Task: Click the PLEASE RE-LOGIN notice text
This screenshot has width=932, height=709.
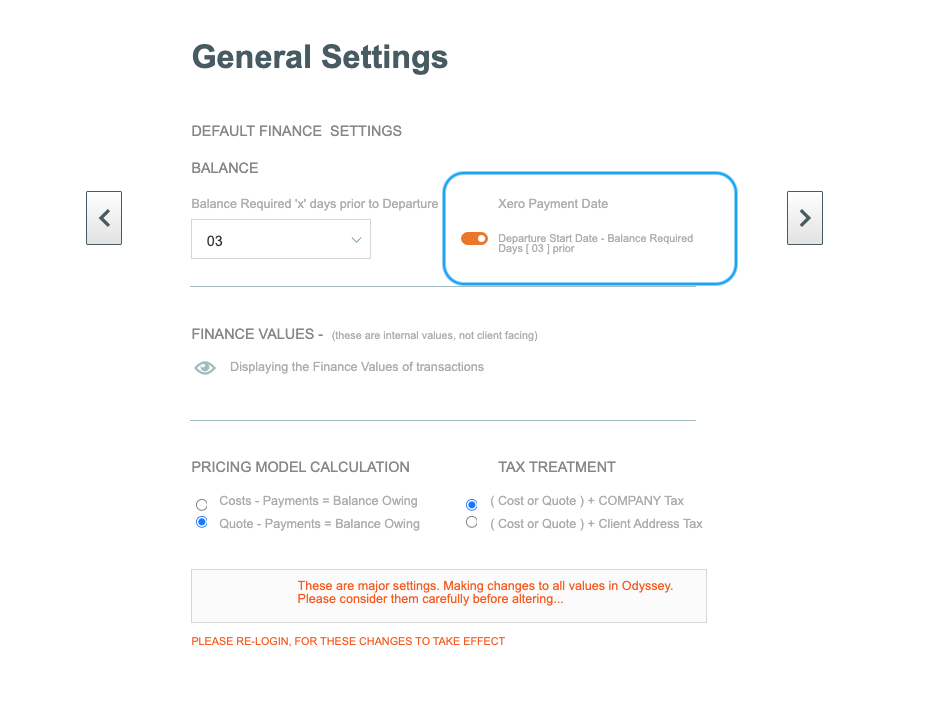Action: [x=348, y=641]
